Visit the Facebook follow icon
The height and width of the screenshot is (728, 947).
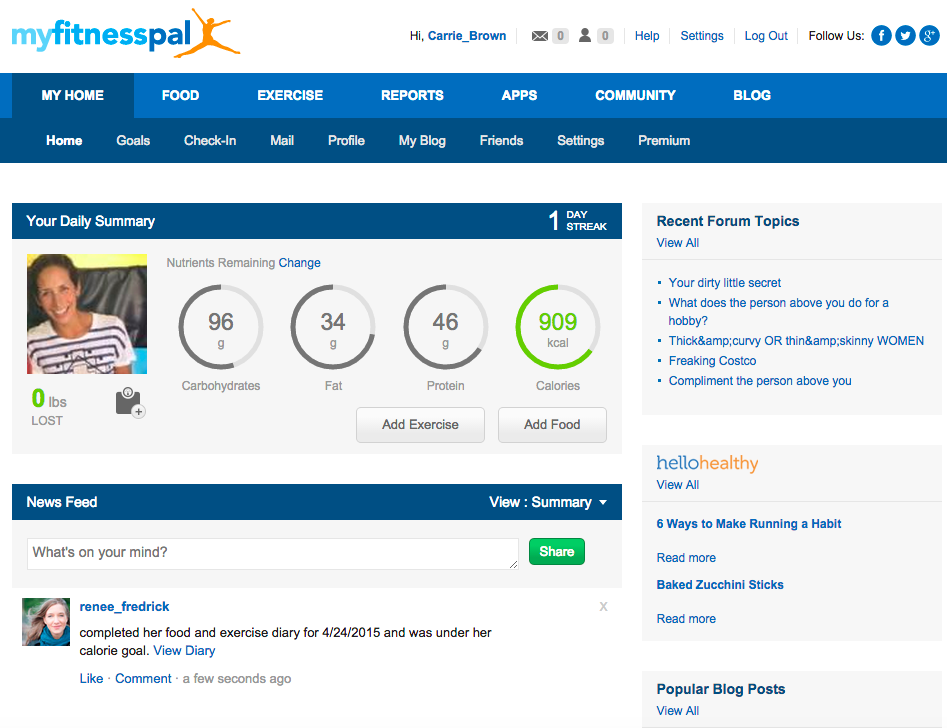[x=881, y=36]
